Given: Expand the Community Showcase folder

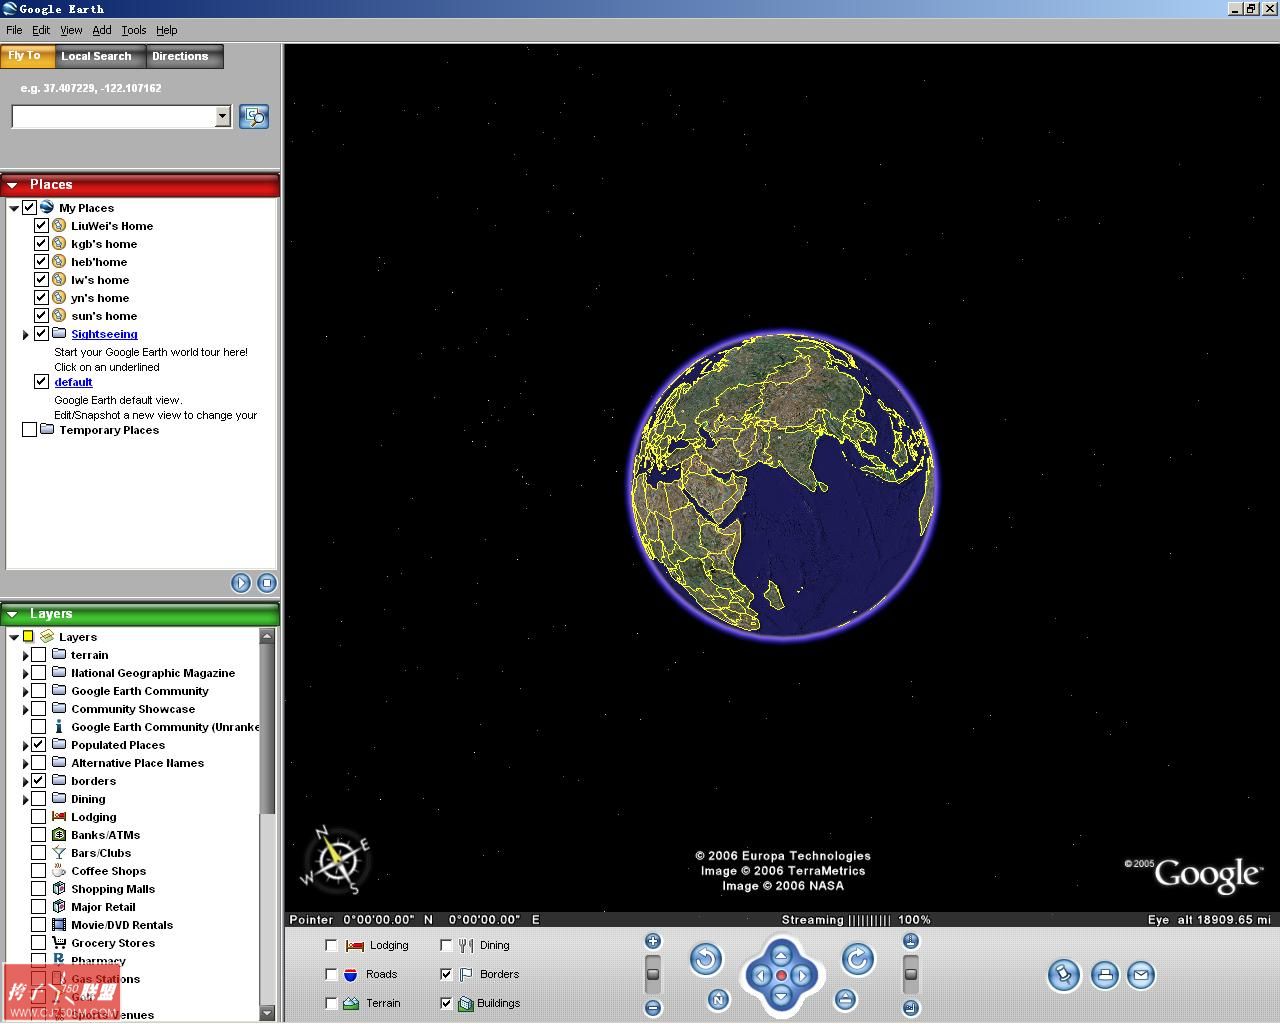Looking at the screenshot, I should [x=26, y=709].
